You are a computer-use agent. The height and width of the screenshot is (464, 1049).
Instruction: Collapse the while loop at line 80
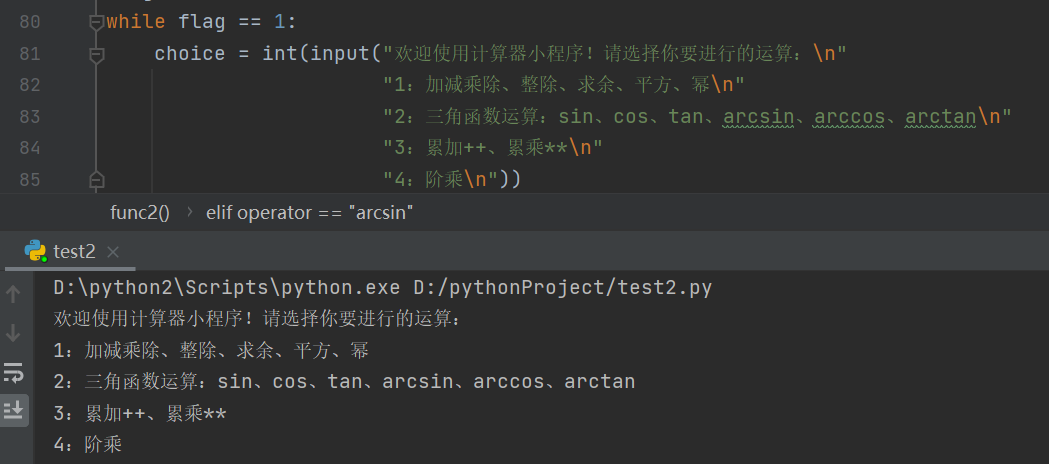coord(96,21)
